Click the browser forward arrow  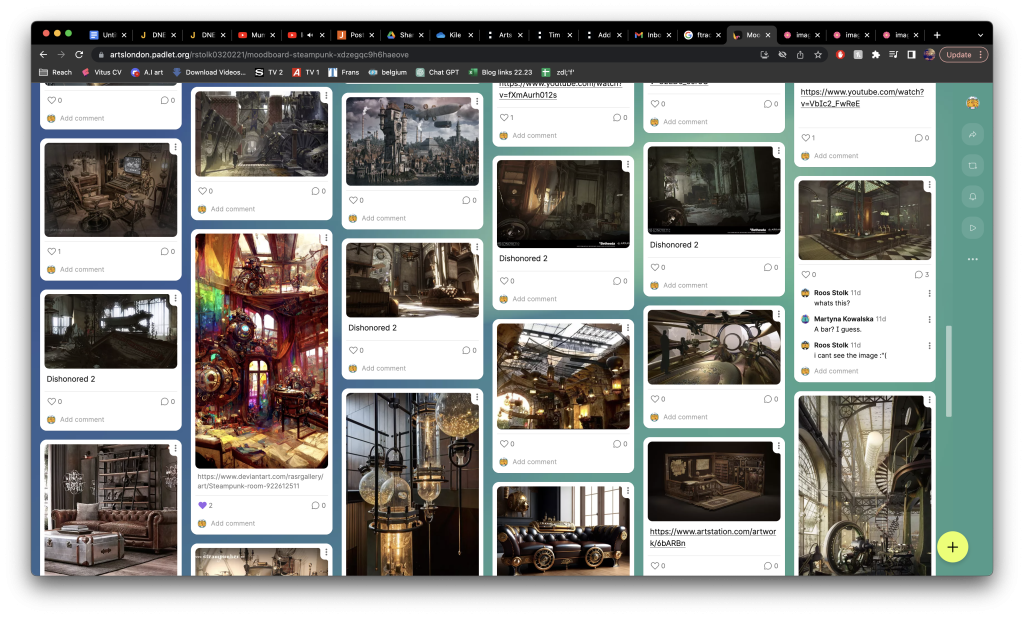[x=61, y=55]
